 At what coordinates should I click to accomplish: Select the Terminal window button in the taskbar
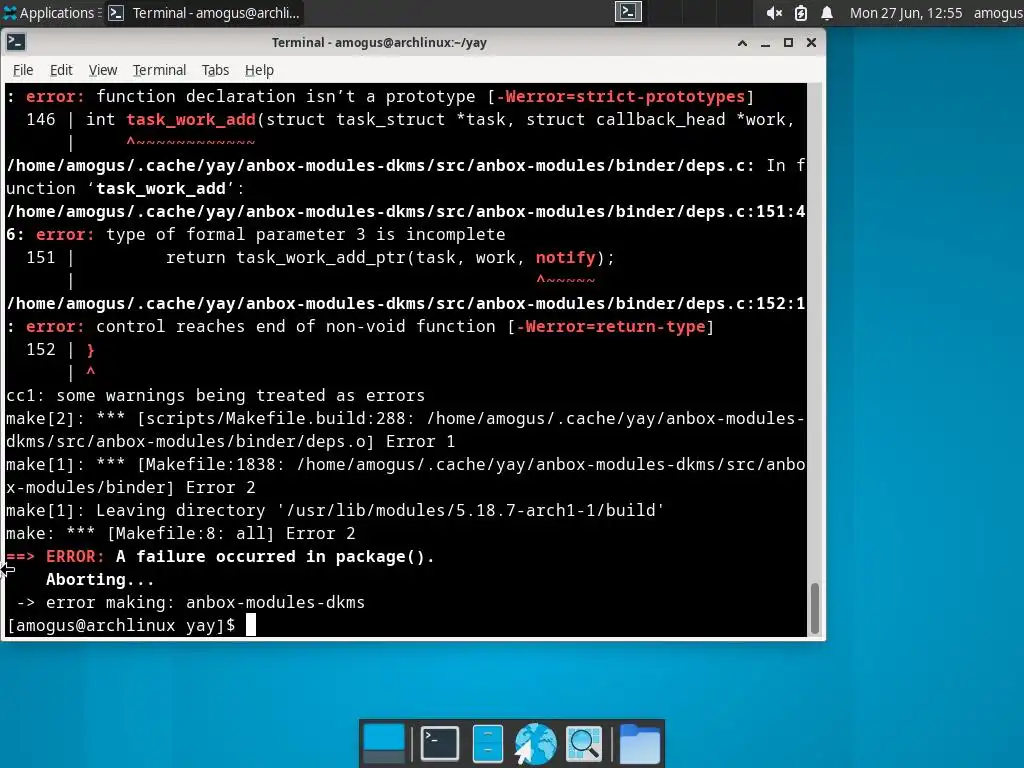[x=203, y=12]
